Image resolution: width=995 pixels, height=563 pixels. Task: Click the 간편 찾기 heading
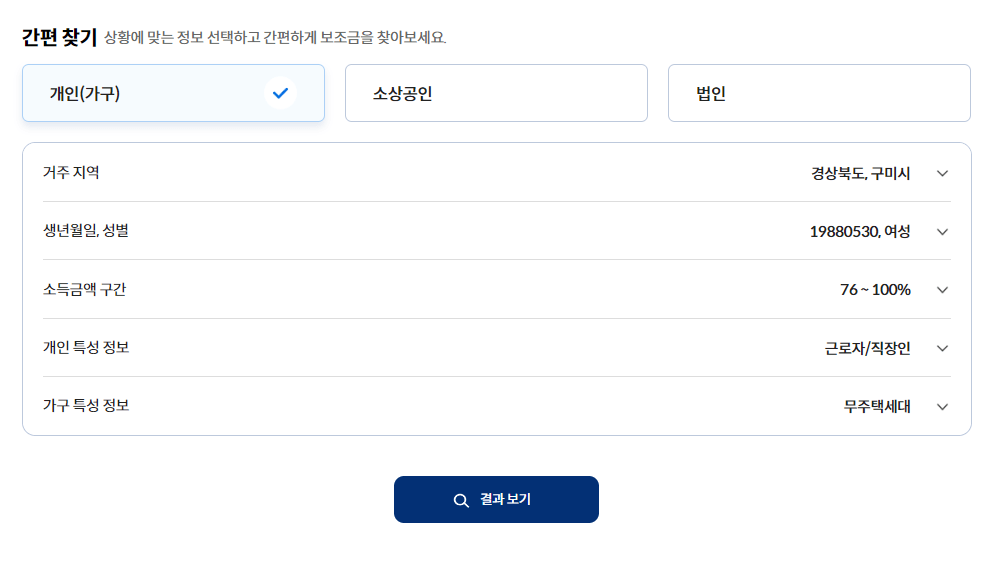click(59, 37)
